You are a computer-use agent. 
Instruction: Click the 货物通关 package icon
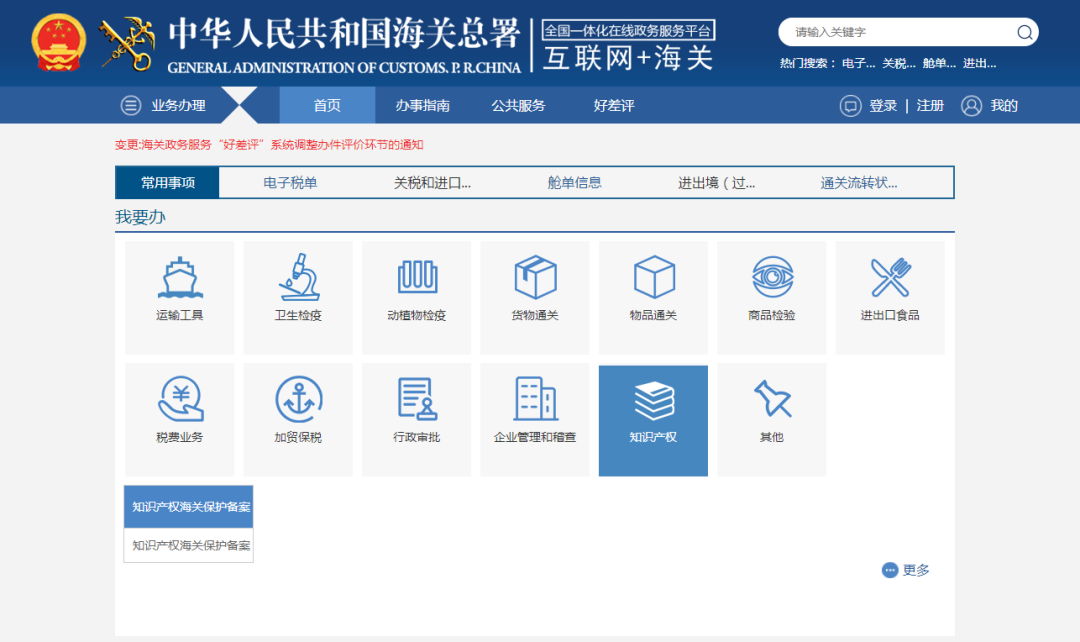535,283
